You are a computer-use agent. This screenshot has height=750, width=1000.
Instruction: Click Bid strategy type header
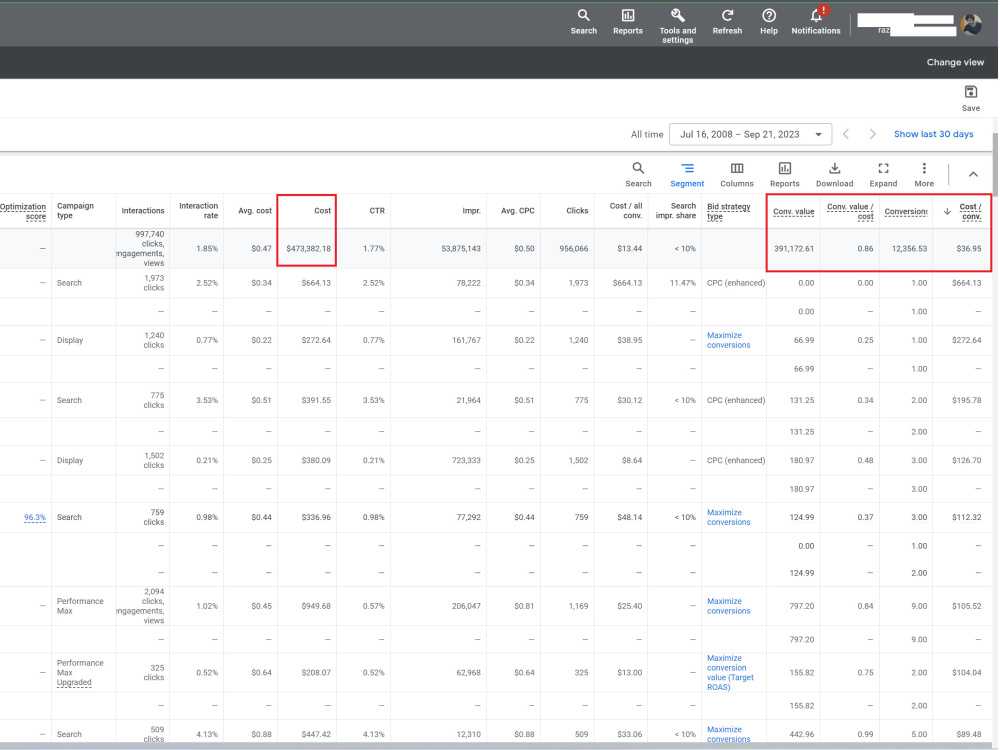pyautogui.click(x=728, y=211)
